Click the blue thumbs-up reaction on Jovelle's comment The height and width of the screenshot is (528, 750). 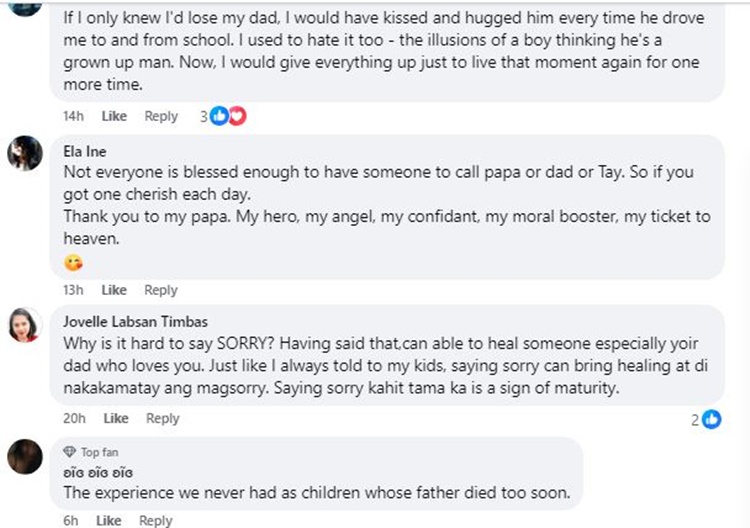tap(711, 419)
